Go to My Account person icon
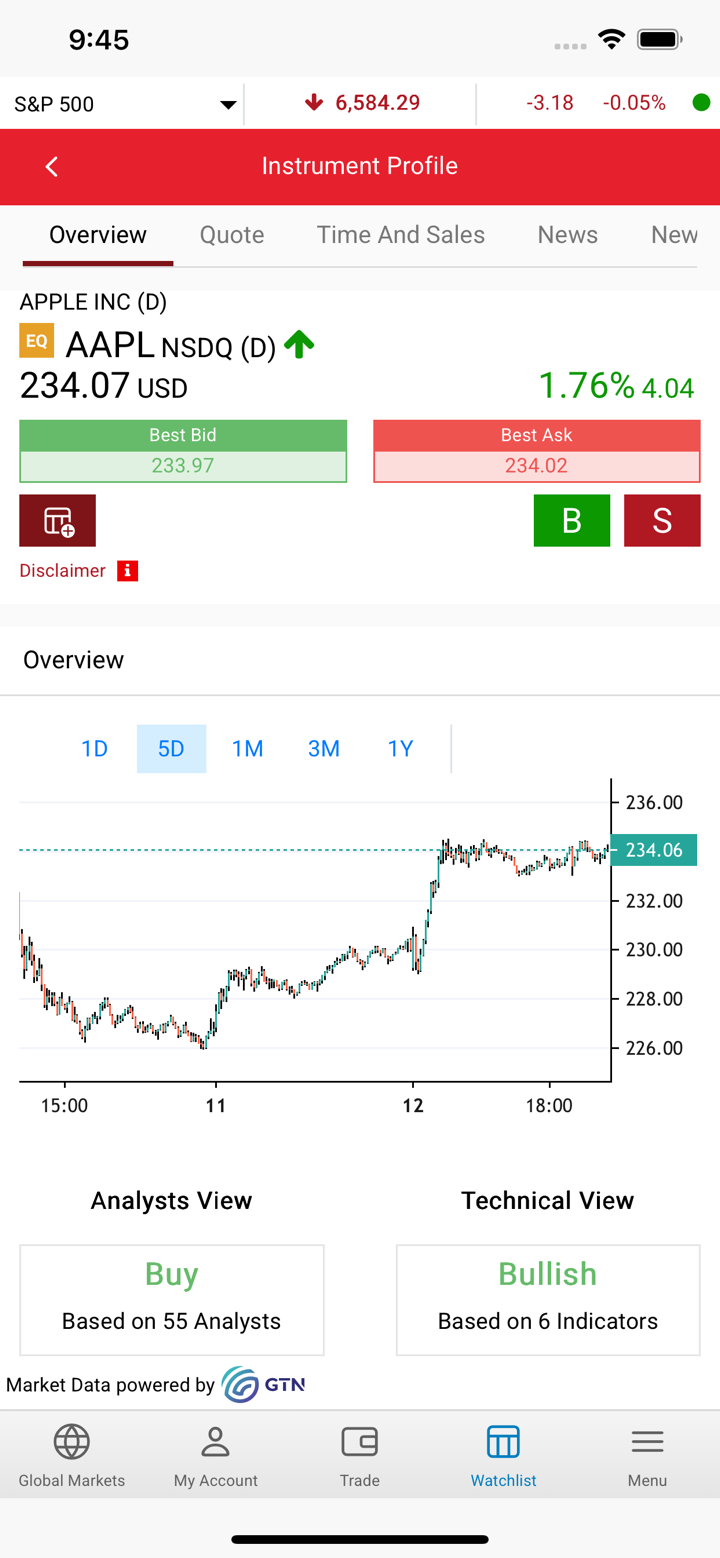 [x=216, y=1442]
